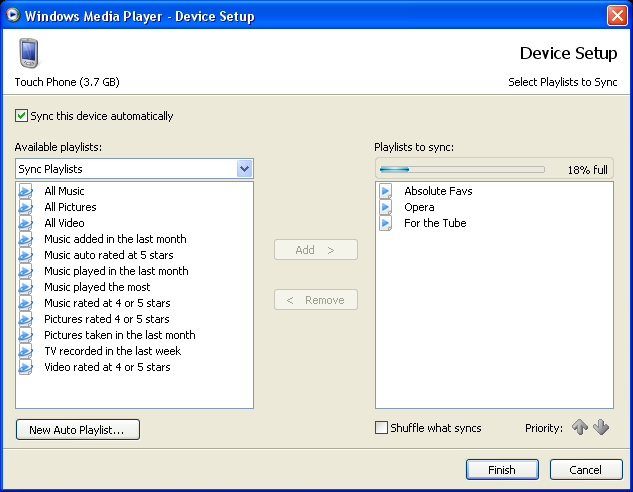
Task: Select Music played the most
Action: pyautogui.click(x=97, y=287)
